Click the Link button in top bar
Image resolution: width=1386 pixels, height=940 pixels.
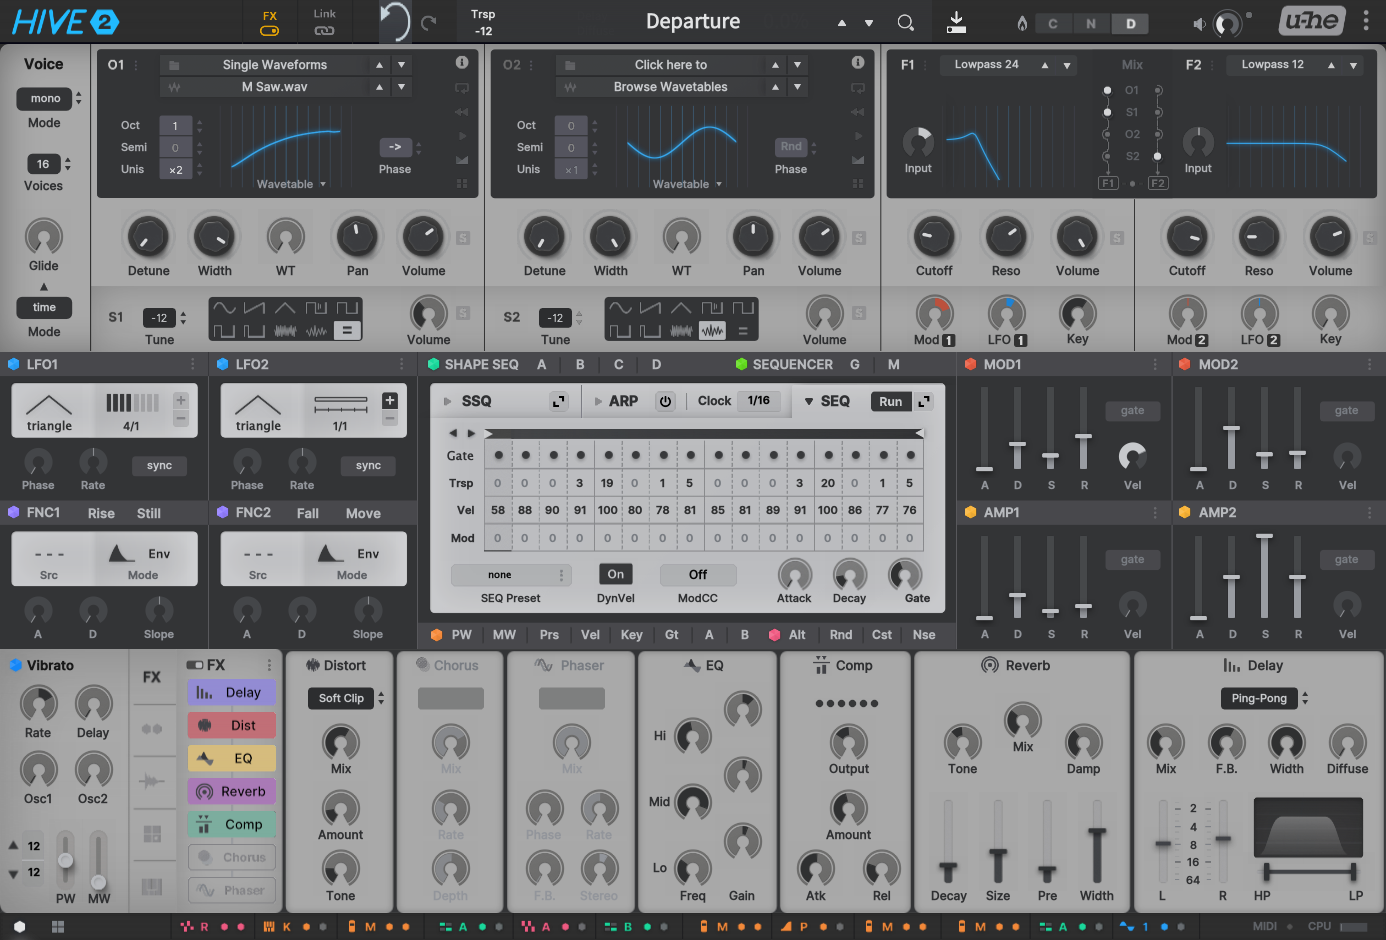[x=325, y=22]
